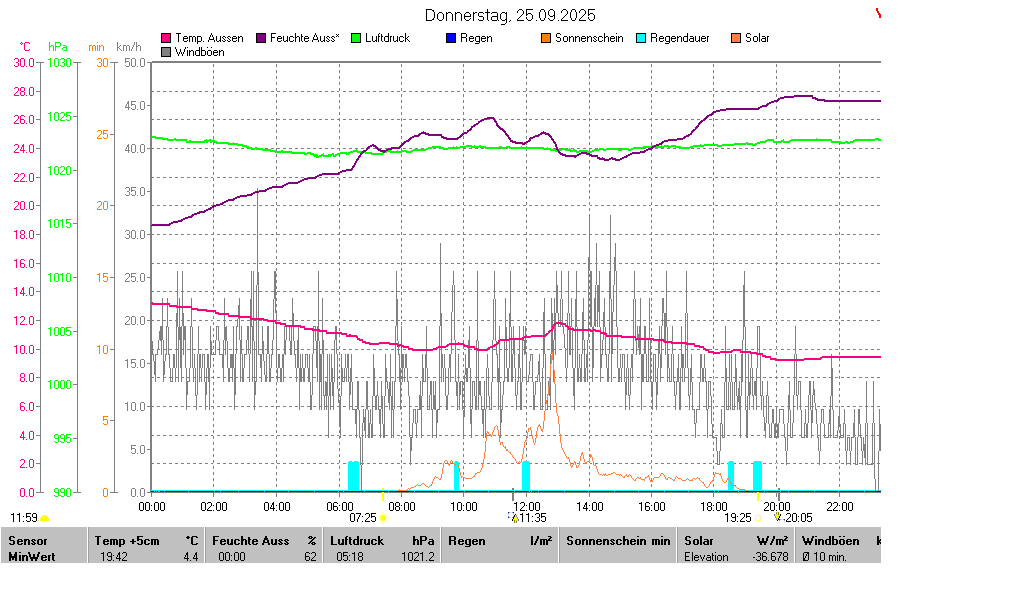Select the Sensor column header

27,541
